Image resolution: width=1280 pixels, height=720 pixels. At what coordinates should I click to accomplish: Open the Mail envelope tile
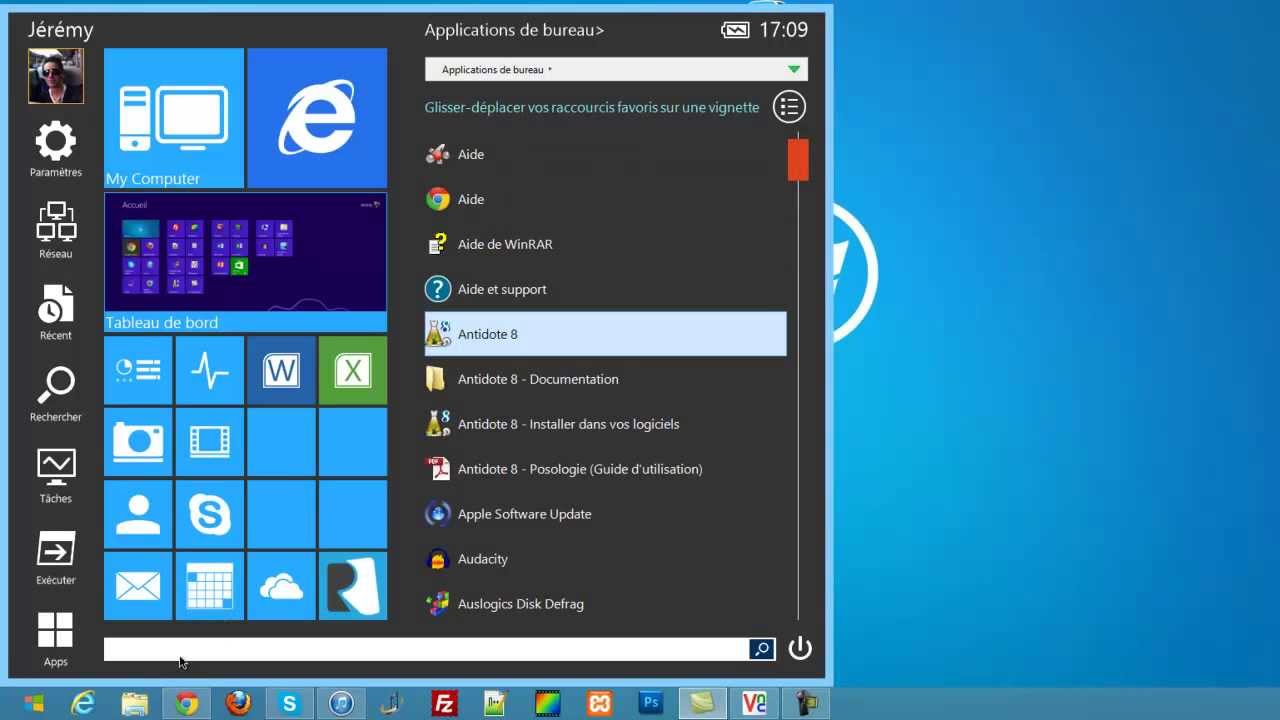(138, 586)
